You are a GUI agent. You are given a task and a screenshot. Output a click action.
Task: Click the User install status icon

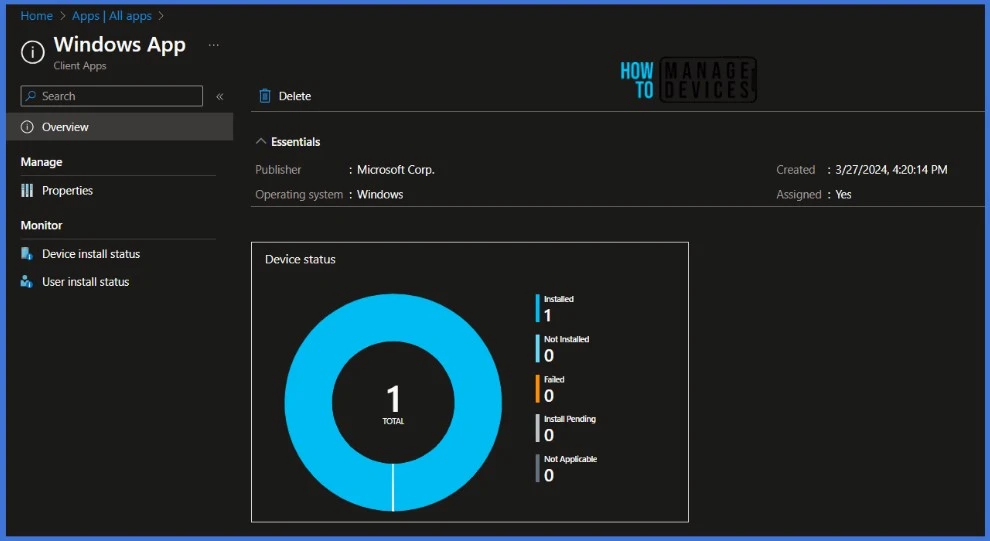[x=27, y=282]
